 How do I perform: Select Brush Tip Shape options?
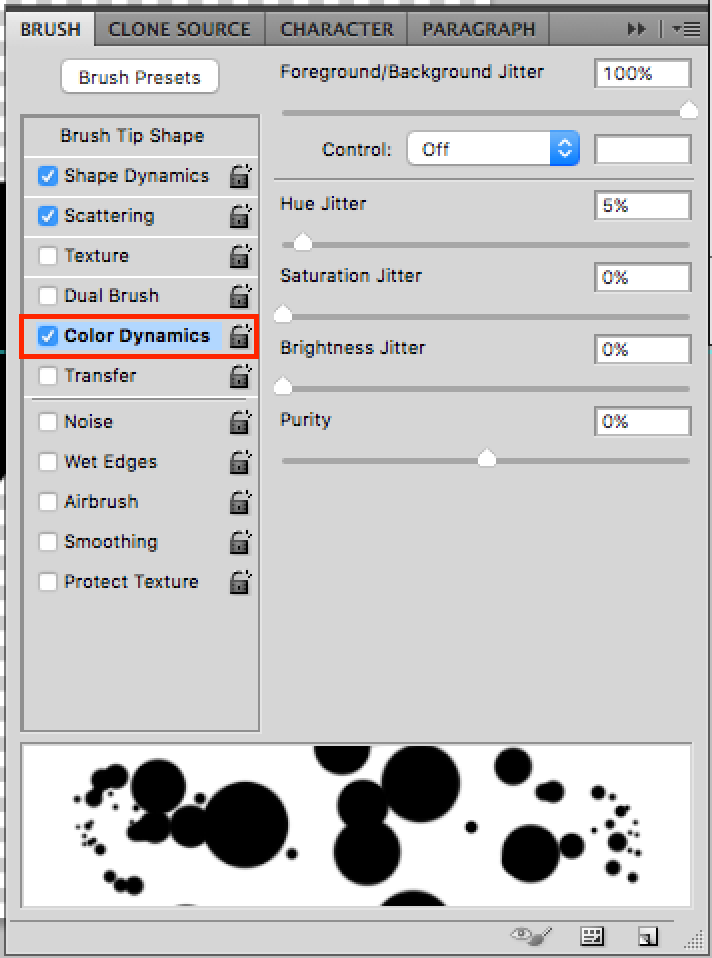tap(132, 136)
